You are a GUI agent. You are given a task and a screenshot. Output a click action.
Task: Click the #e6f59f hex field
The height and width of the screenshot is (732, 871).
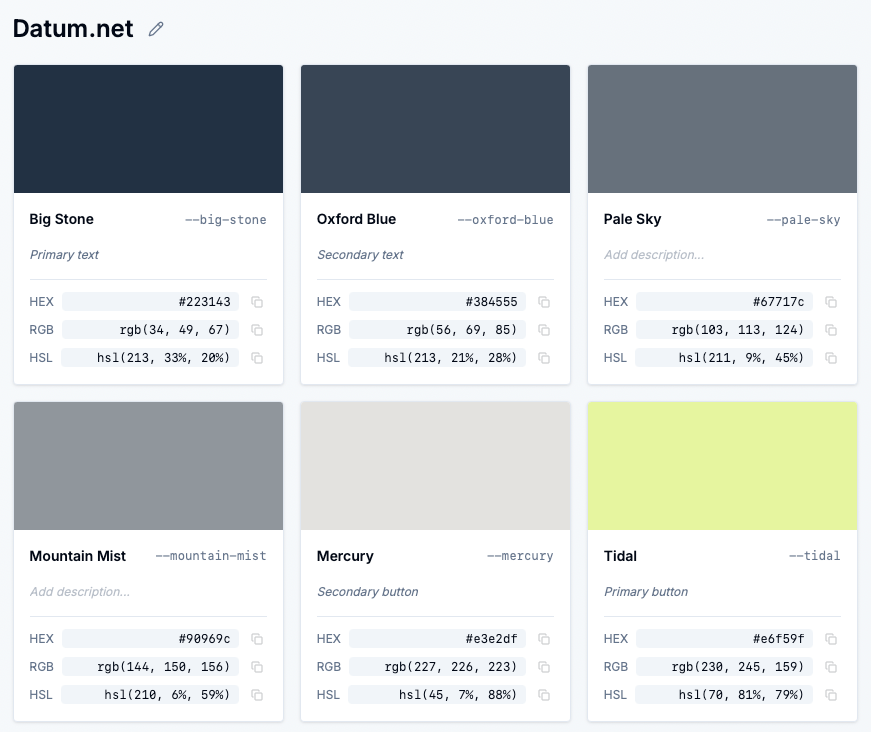point(724,639)
